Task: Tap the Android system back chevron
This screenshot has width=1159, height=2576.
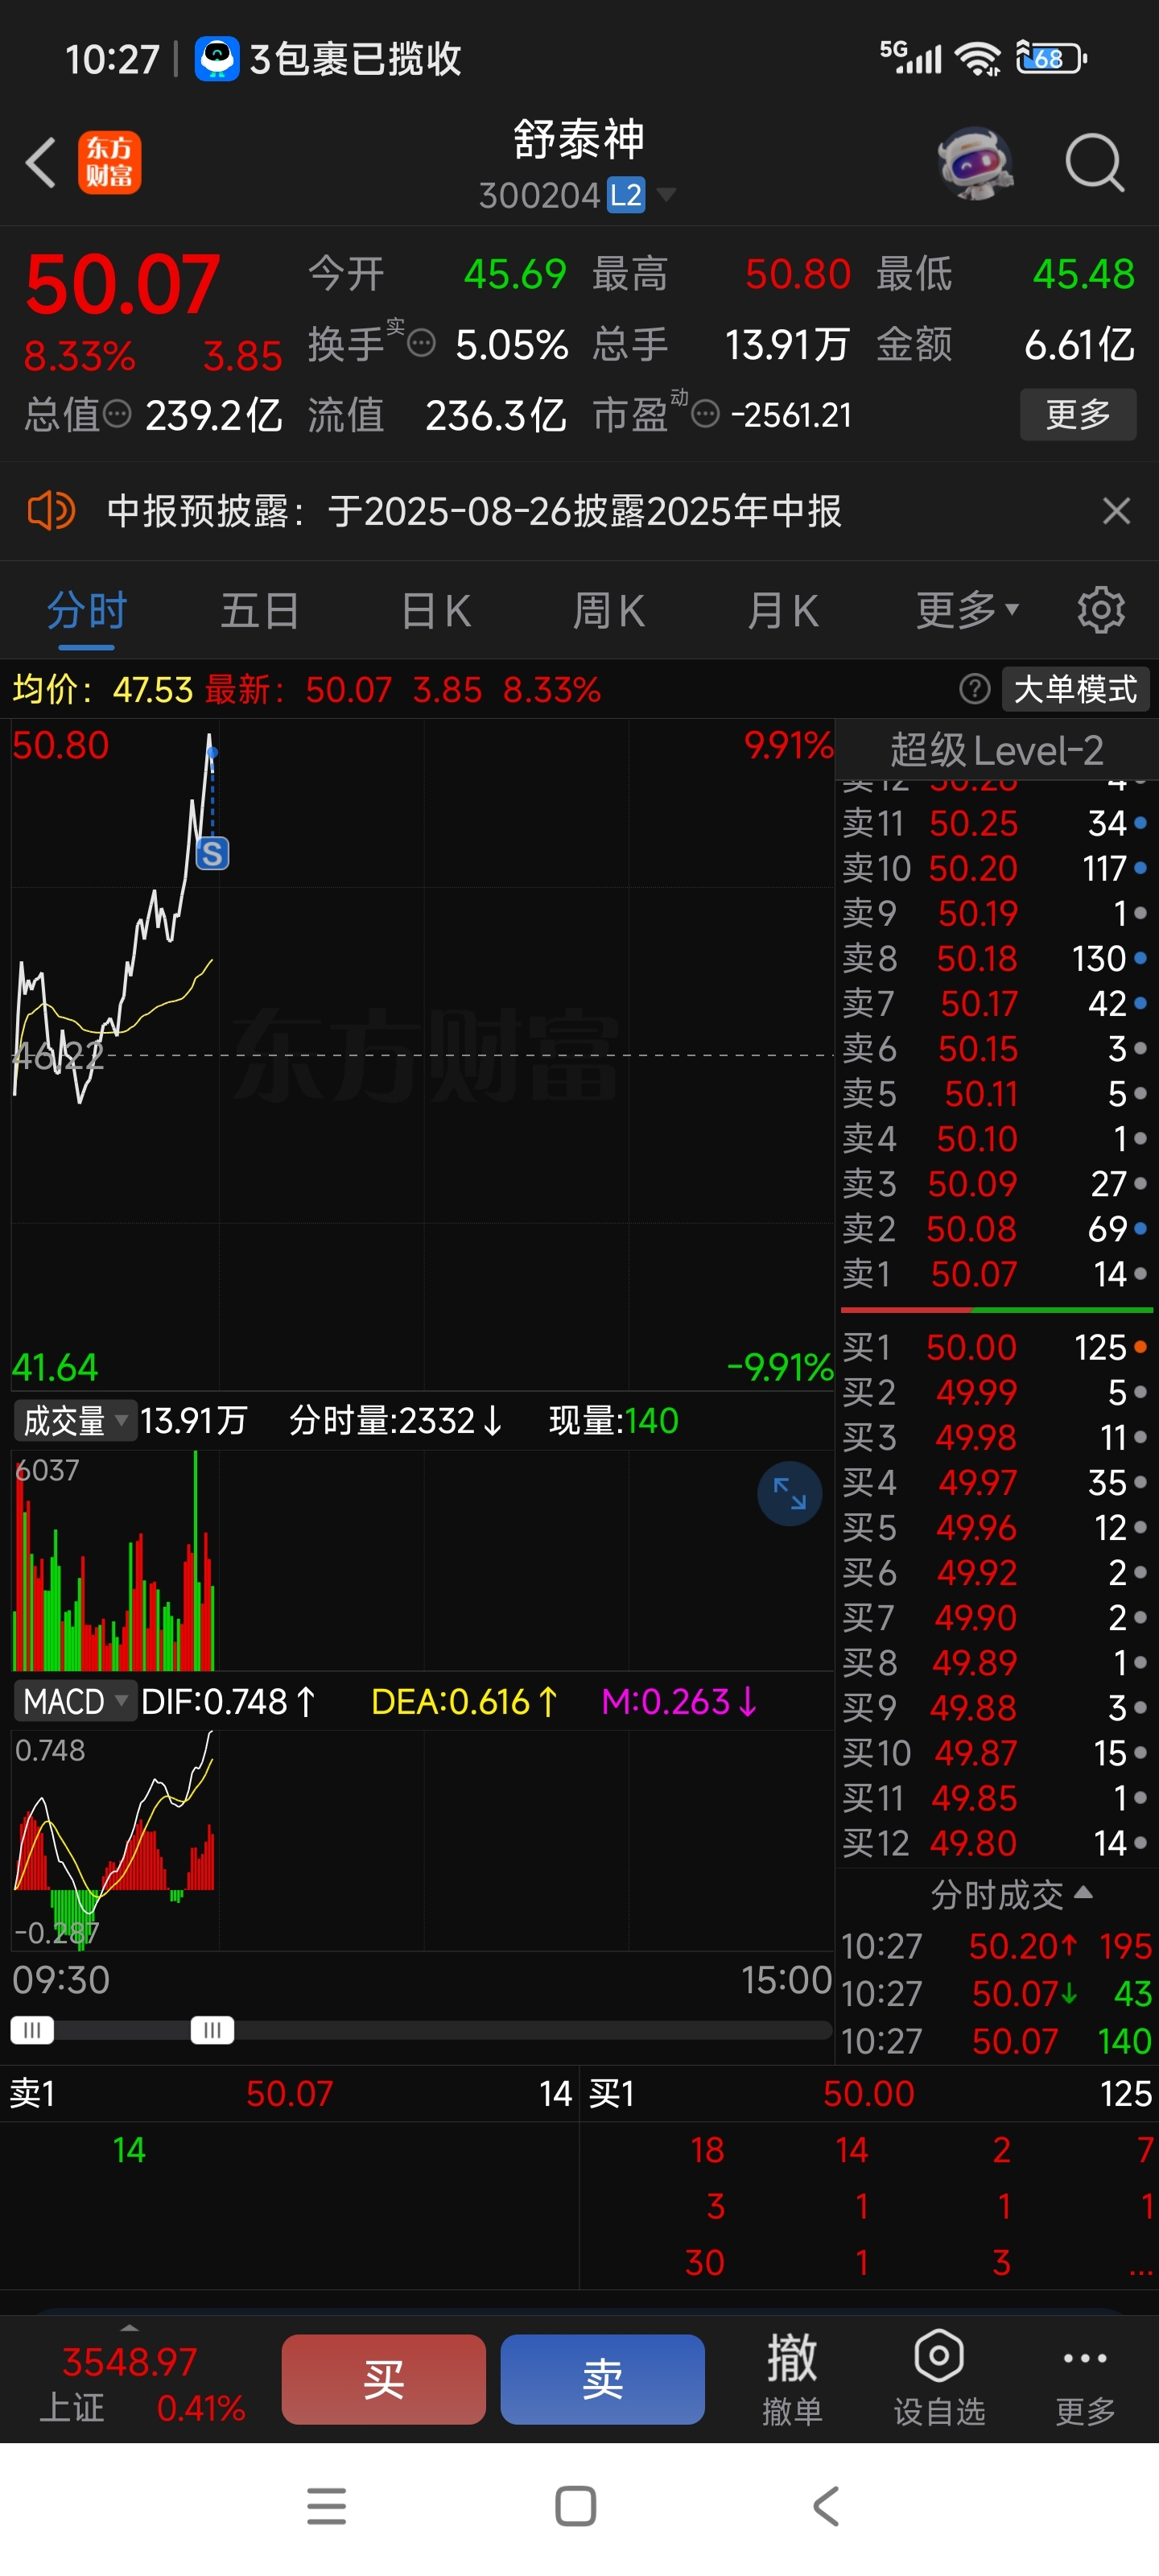Action: [826, 2506]
